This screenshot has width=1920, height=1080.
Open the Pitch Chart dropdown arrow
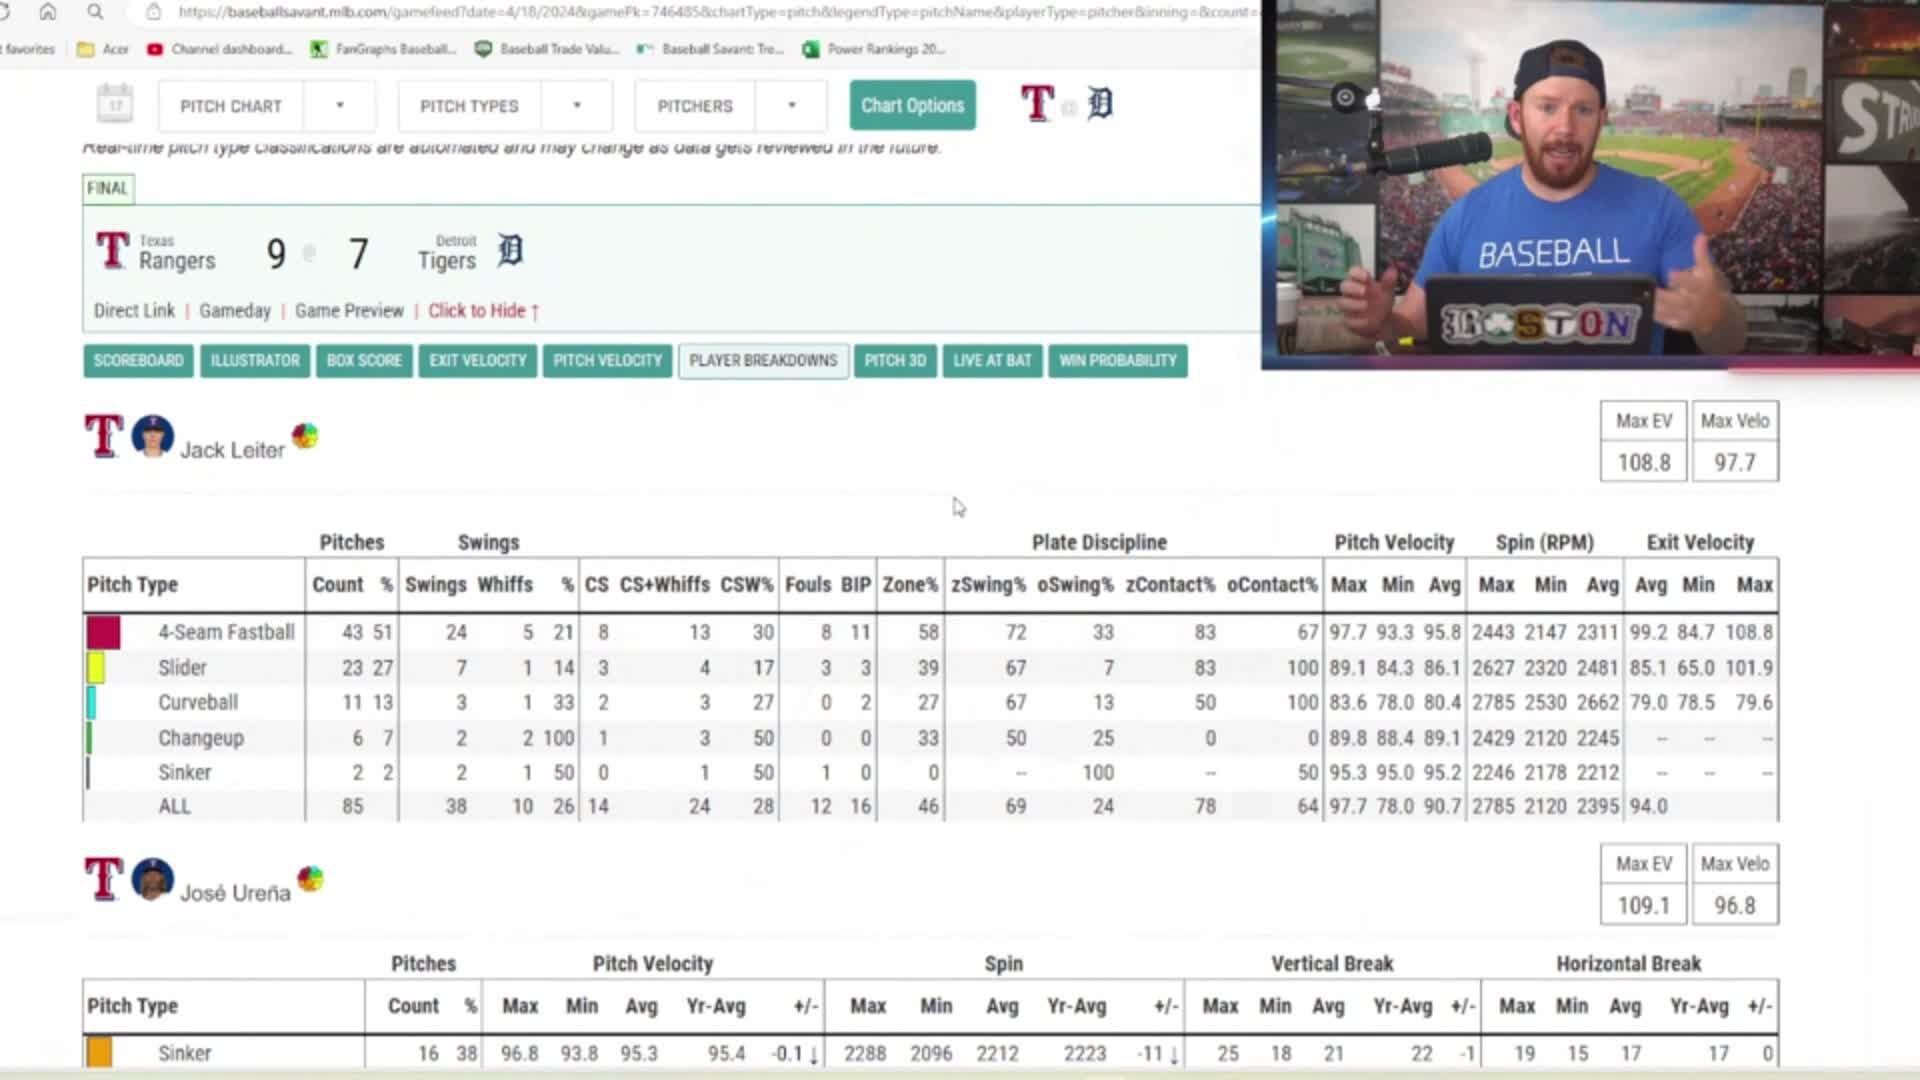[339, 106]
